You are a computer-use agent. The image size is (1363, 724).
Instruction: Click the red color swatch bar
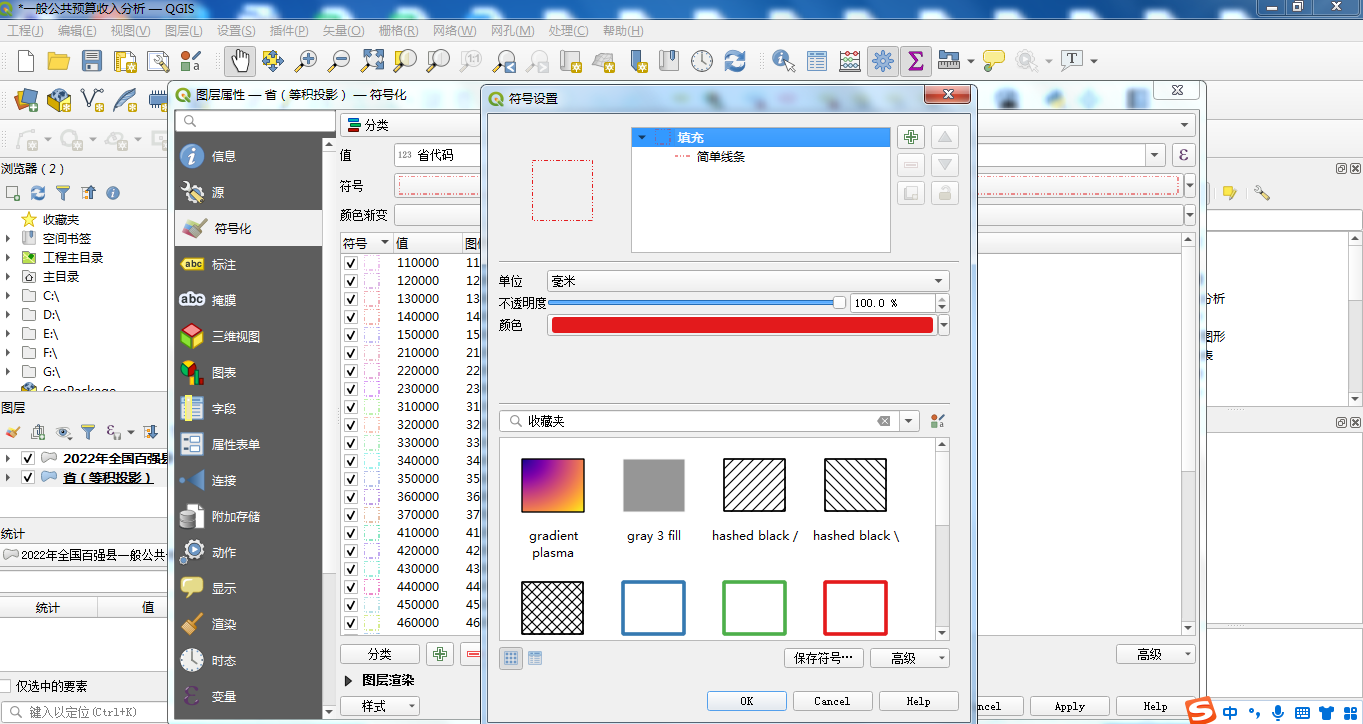[x=742, y=325]
